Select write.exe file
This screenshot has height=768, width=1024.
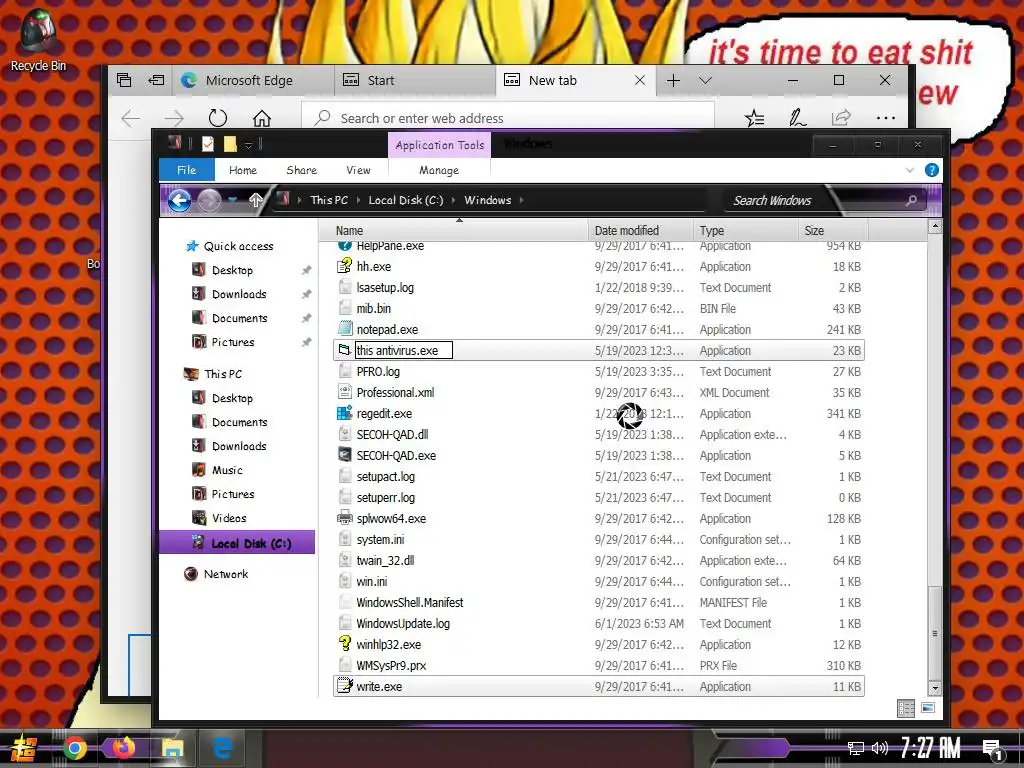(x=379, y=686)
